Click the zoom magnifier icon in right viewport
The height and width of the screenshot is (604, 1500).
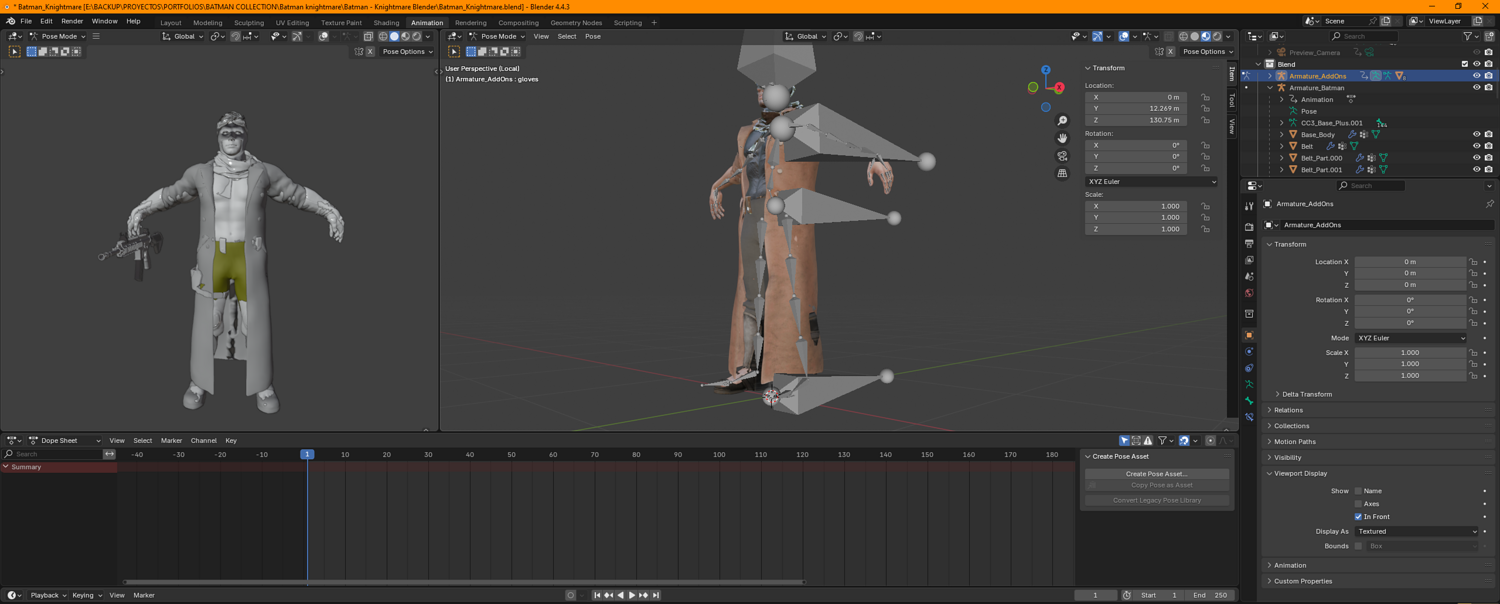point(1062,121)
